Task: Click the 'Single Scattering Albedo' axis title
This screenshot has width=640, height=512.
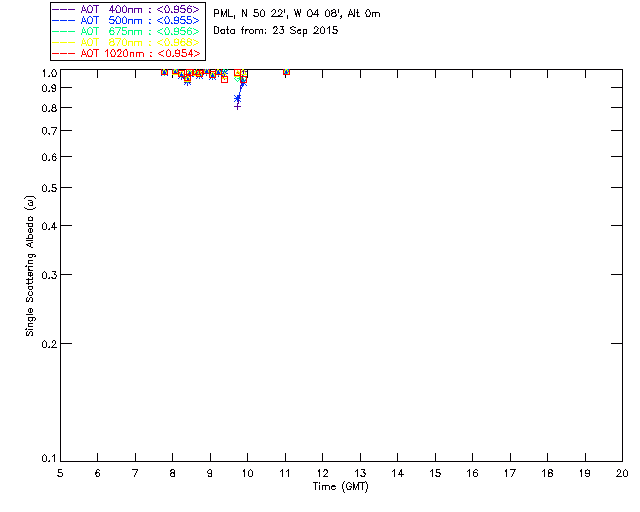Action: pos(30,266)
